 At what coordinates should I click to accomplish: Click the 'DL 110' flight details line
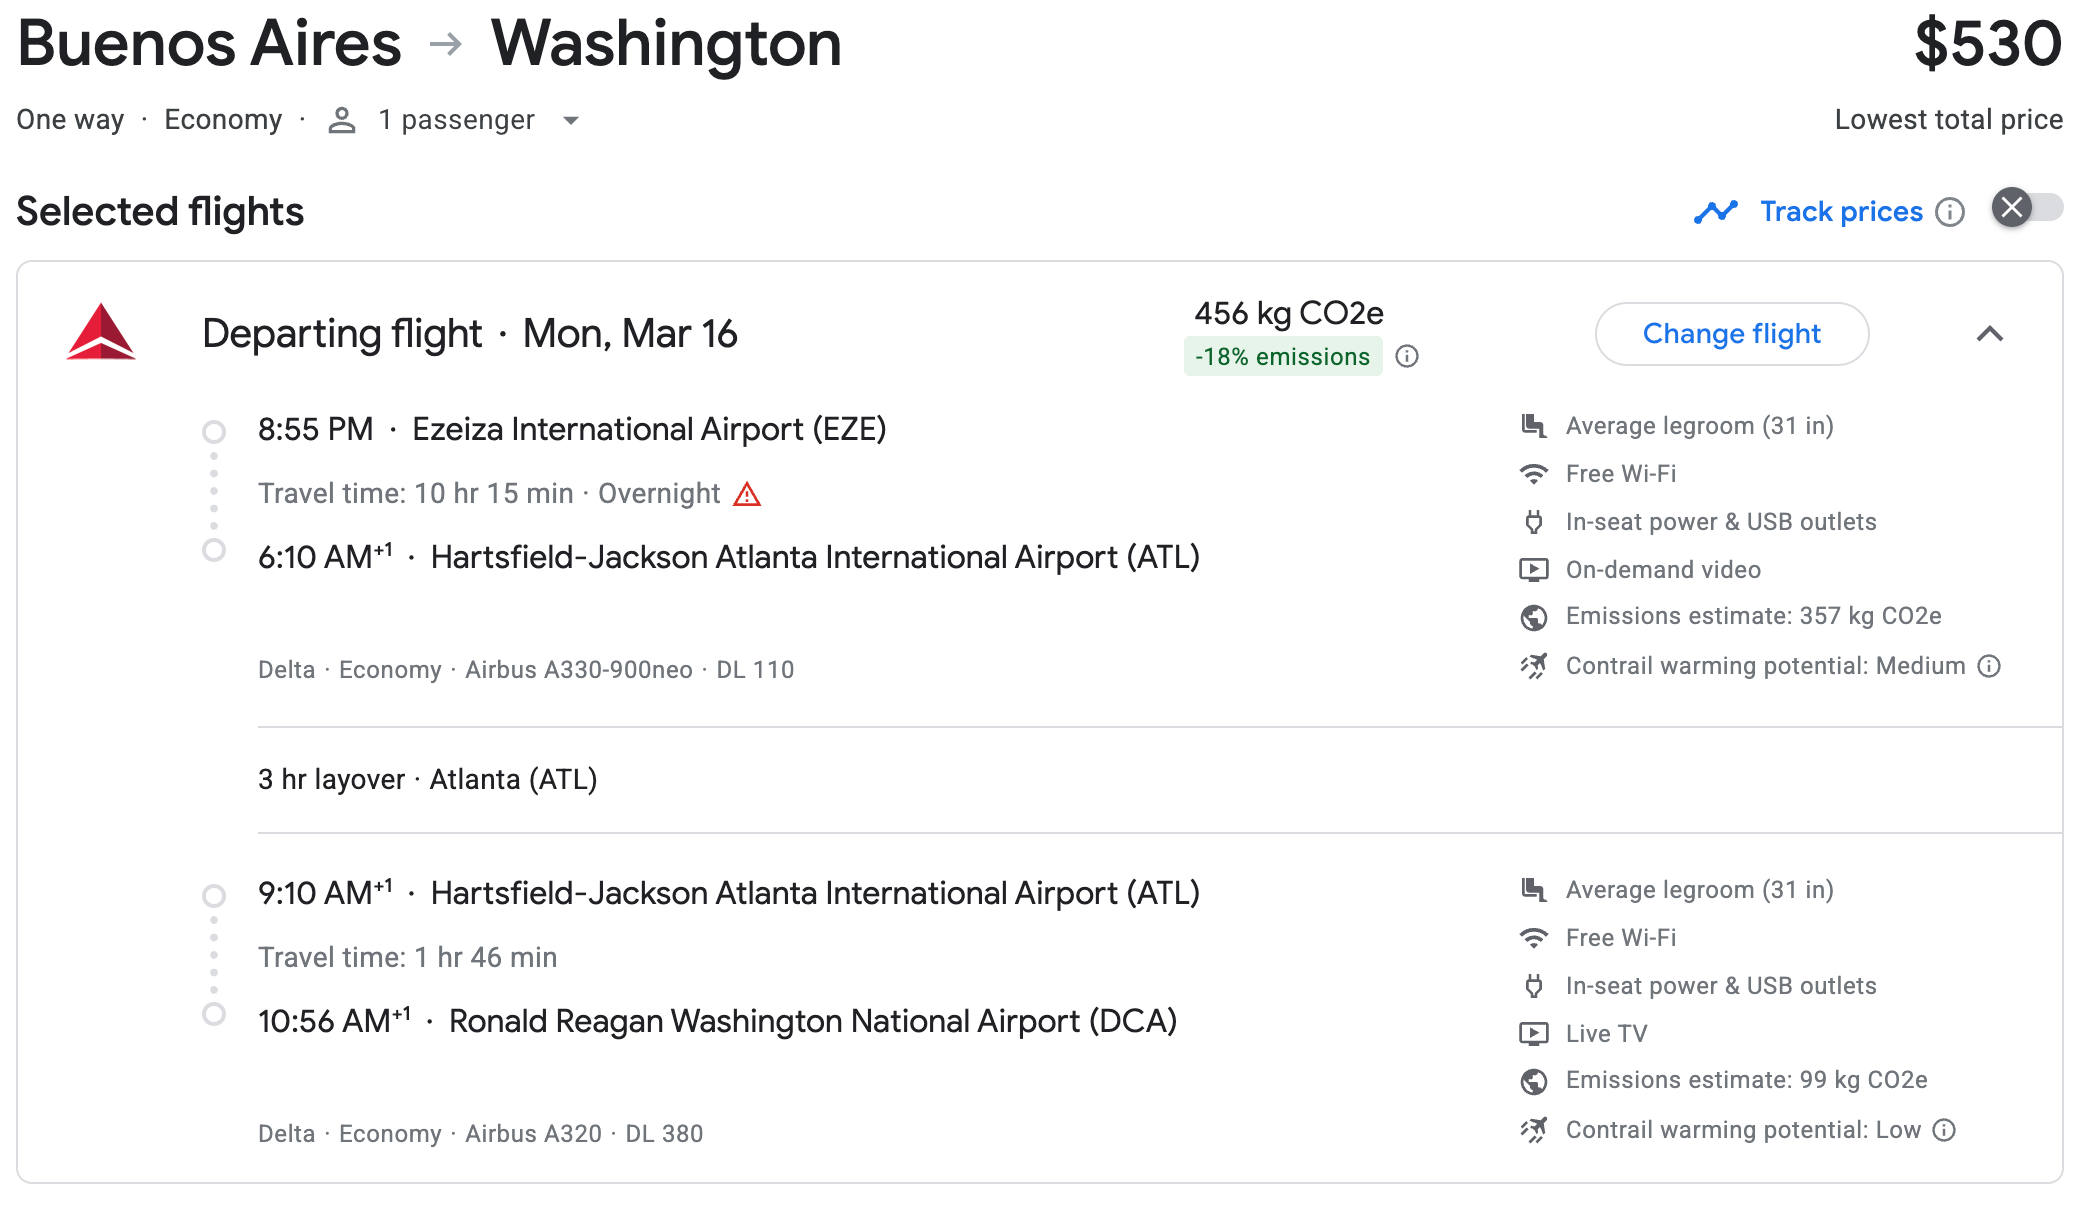pos(526,670)
